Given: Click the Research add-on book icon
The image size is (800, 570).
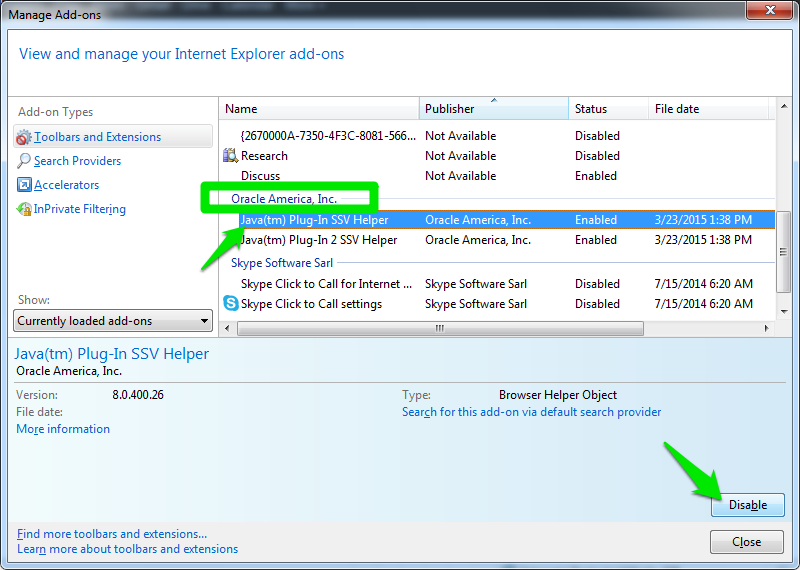Looking at the screenshot, I should (231, 155).
